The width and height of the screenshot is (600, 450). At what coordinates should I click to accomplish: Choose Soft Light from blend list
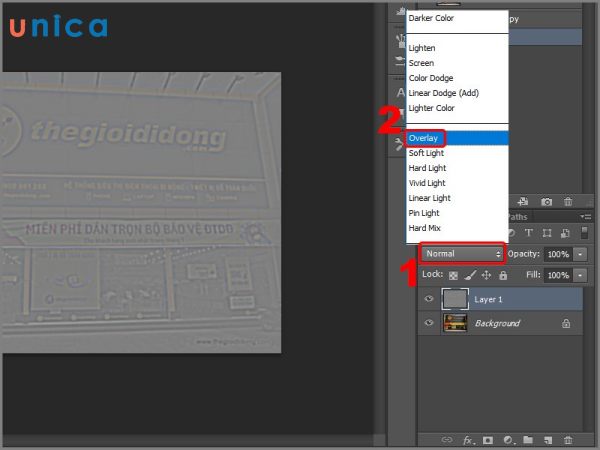coord(427,153)
